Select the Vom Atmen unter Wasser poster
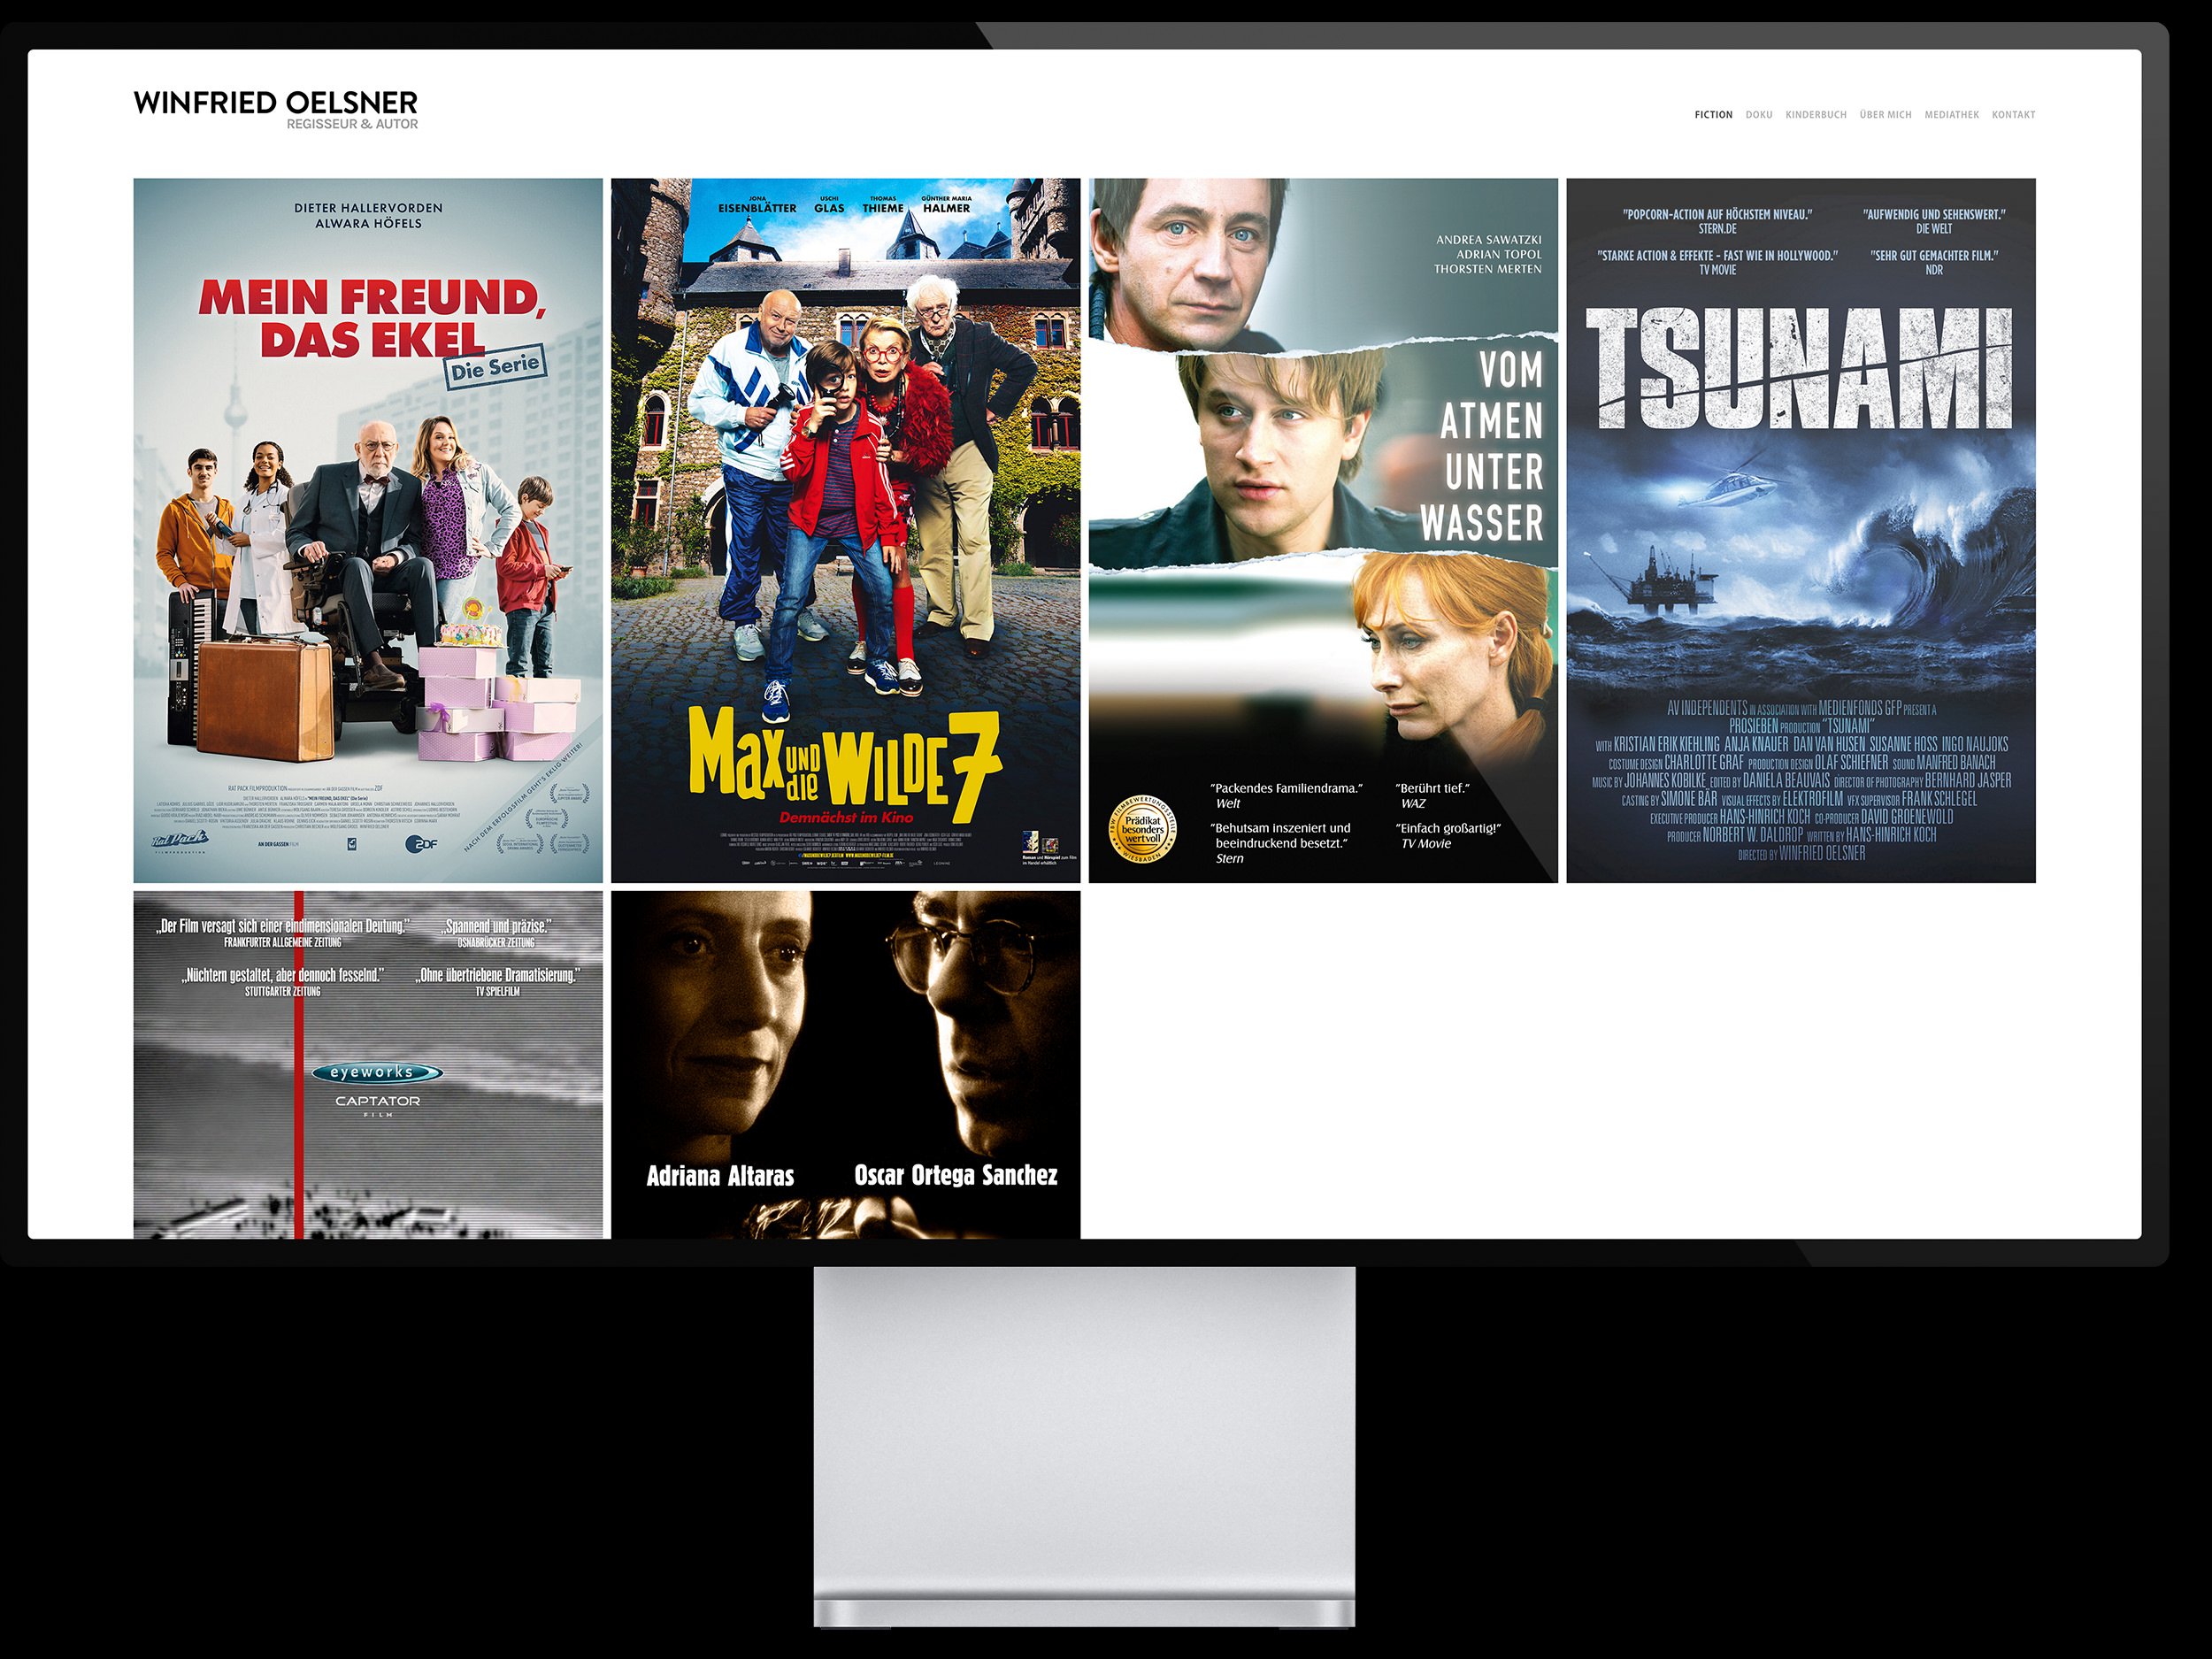 pos(1322,530)
